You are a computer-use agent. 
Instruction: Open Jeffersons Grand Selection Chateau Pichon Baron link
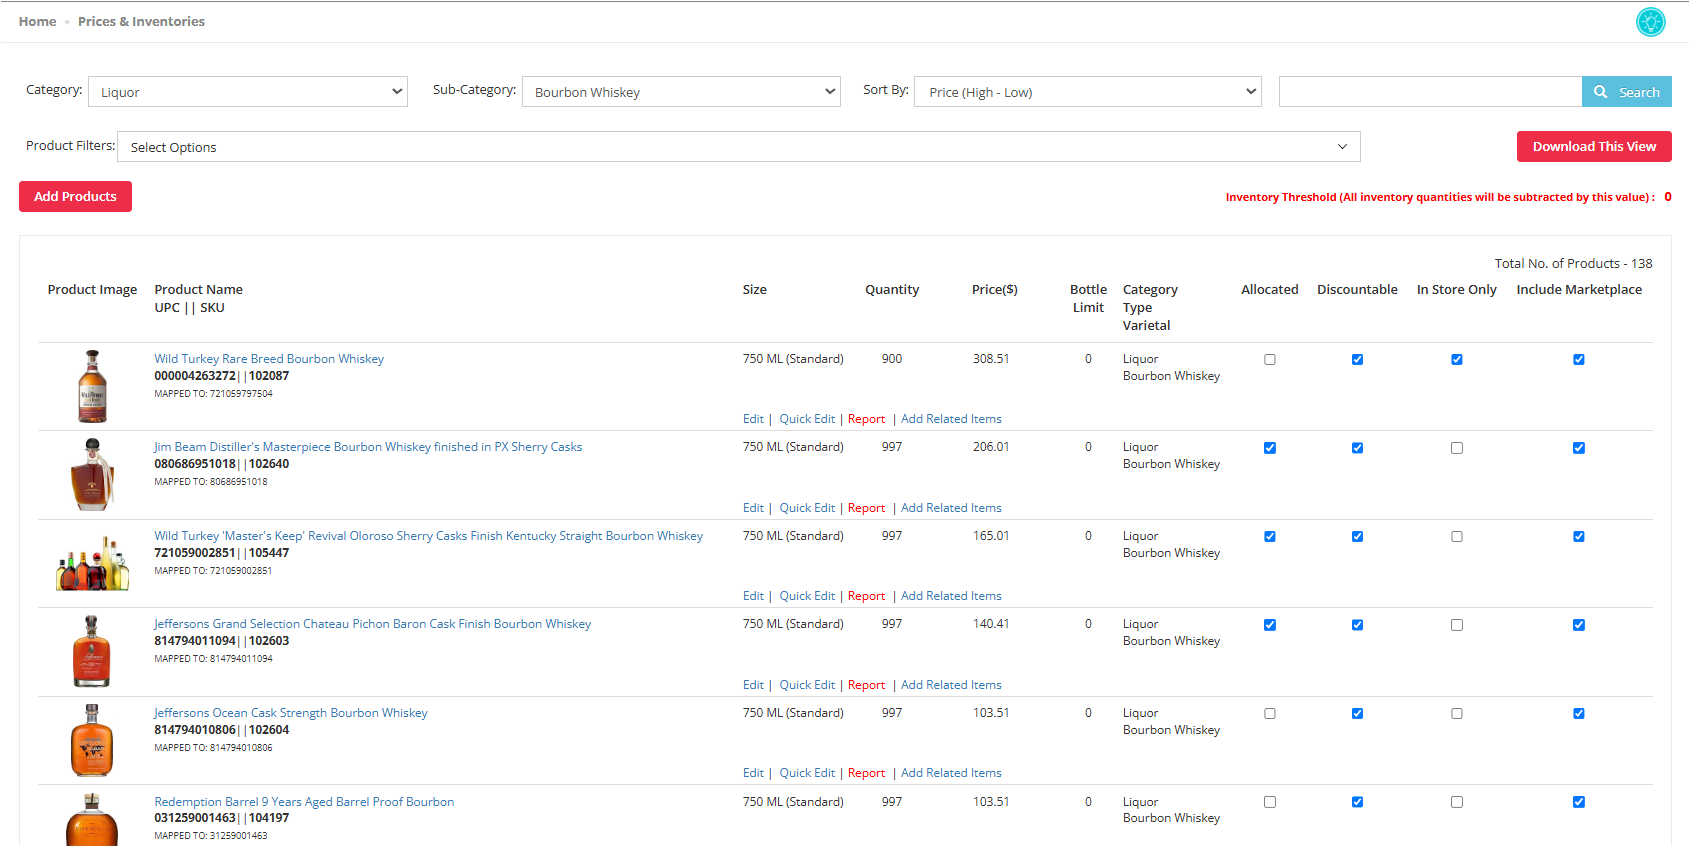pos(373,624)
